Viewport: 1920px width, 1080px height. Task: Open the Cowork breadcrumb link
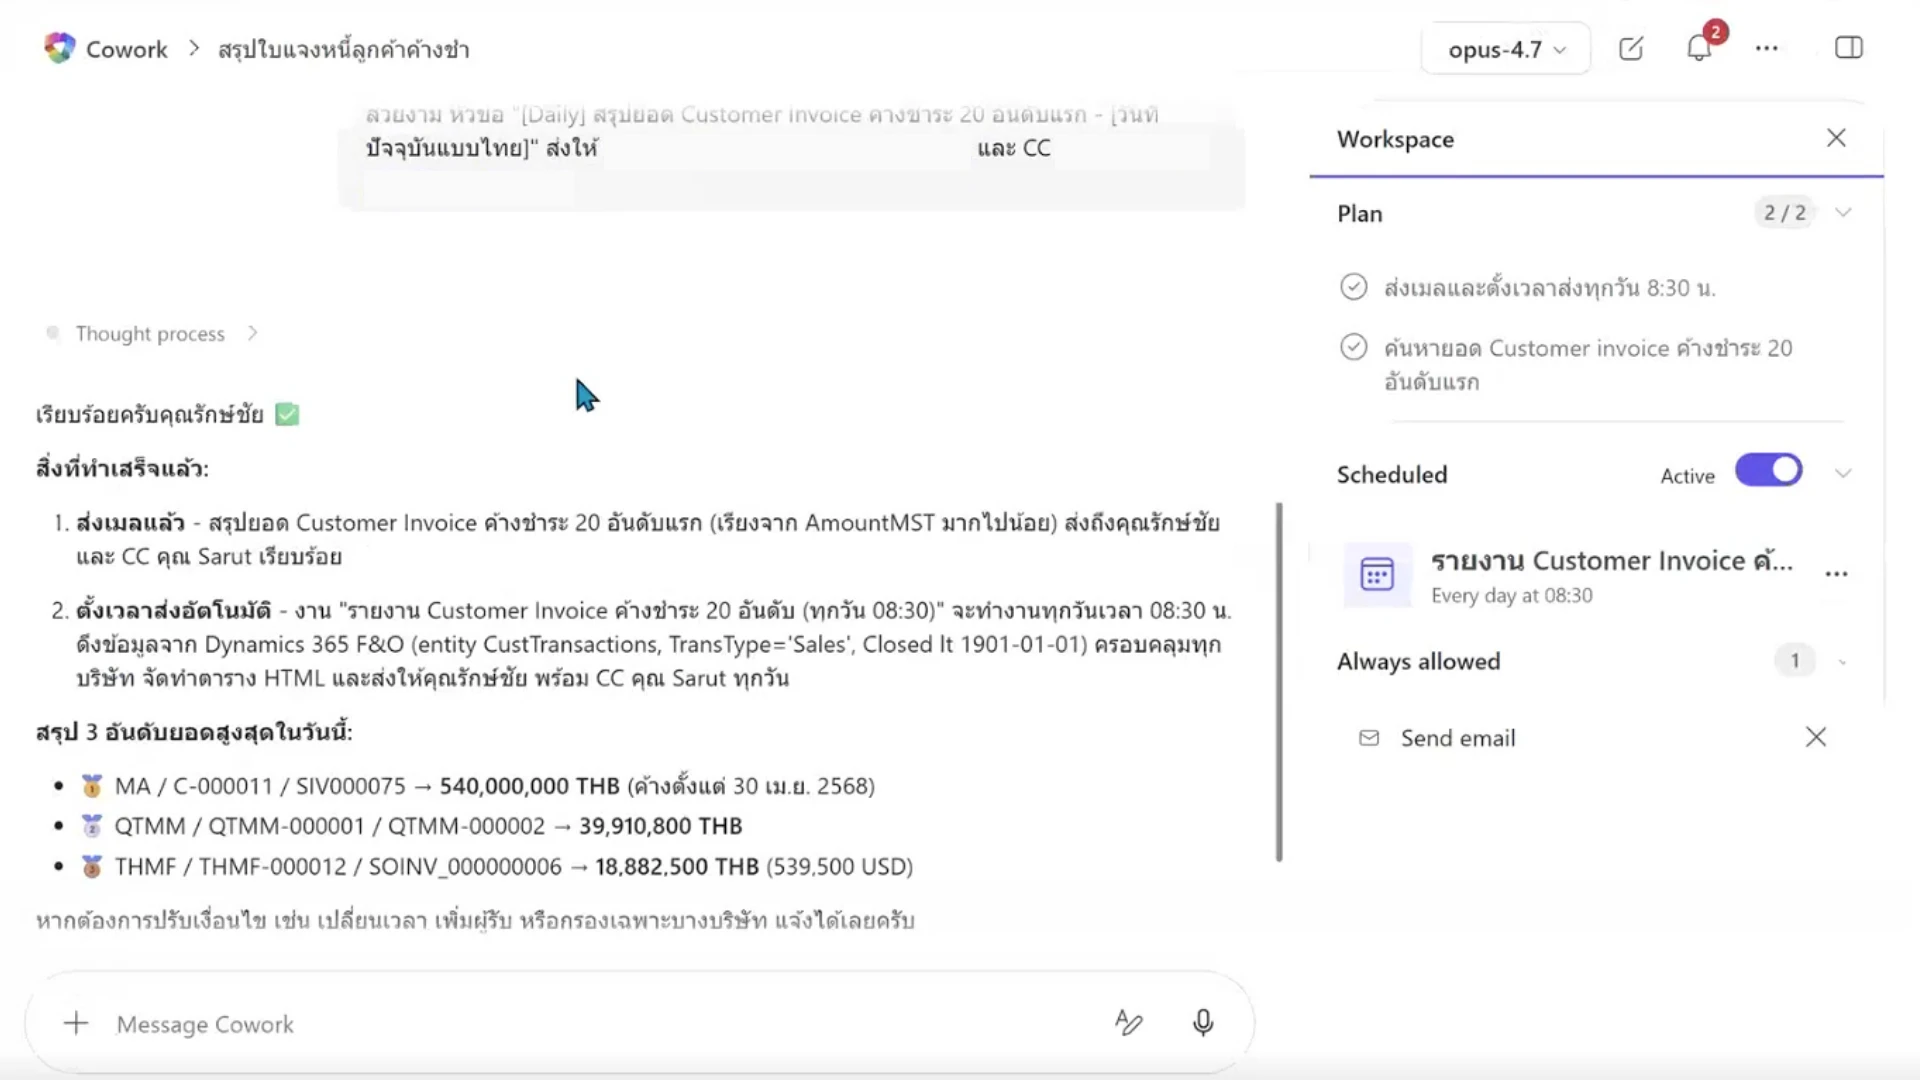click(x=126, y=49)
